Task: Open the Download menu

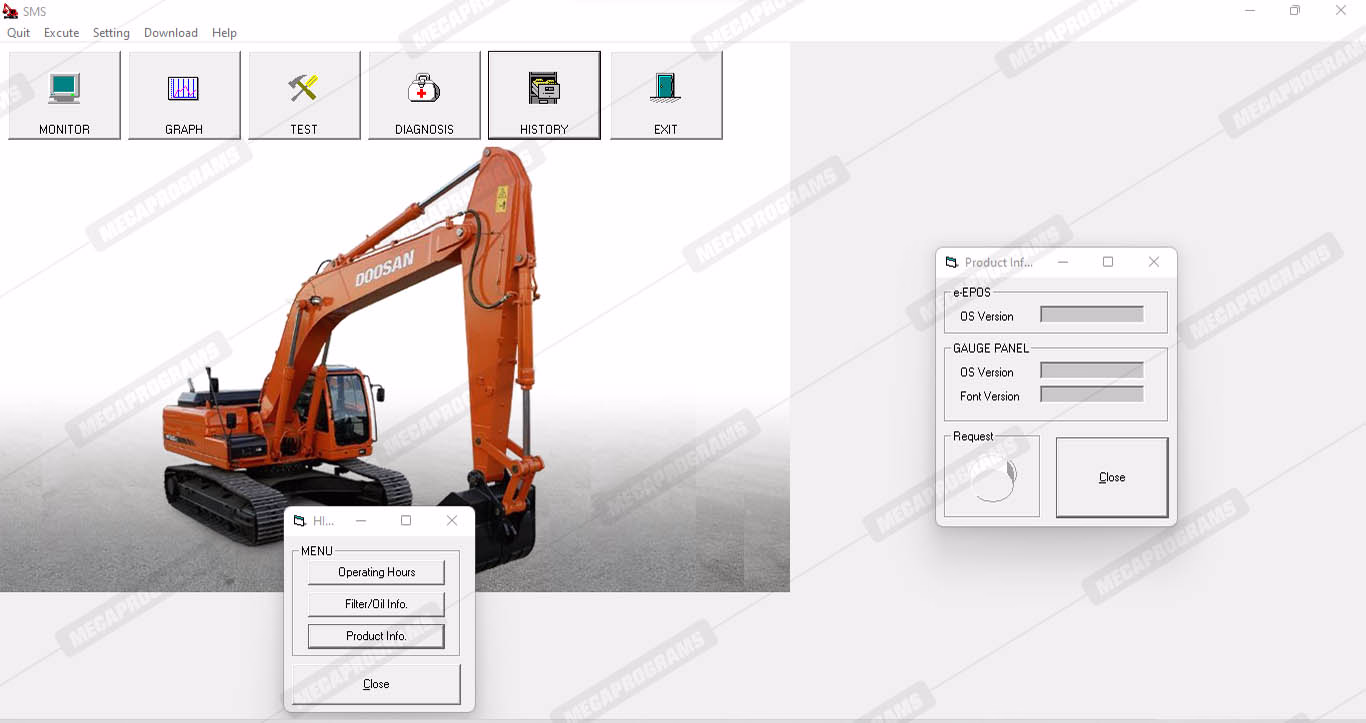Action: pyautogui.click(x=171, y=33)
